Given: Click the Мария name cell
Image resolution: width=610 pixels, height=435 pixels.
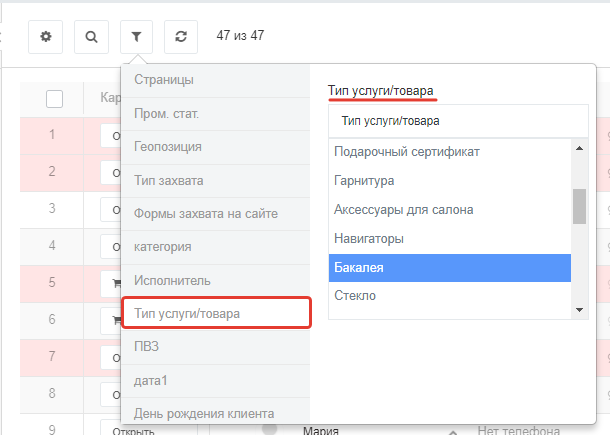Looking at the screenshot, I should coord(321,430).
